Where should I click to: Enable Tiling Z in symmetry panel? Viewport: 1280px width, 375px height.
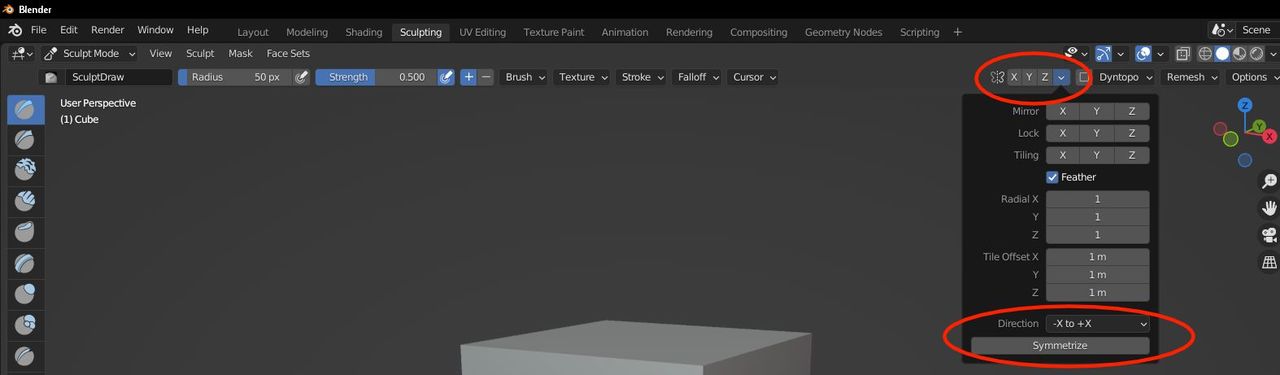point(1132,156)
